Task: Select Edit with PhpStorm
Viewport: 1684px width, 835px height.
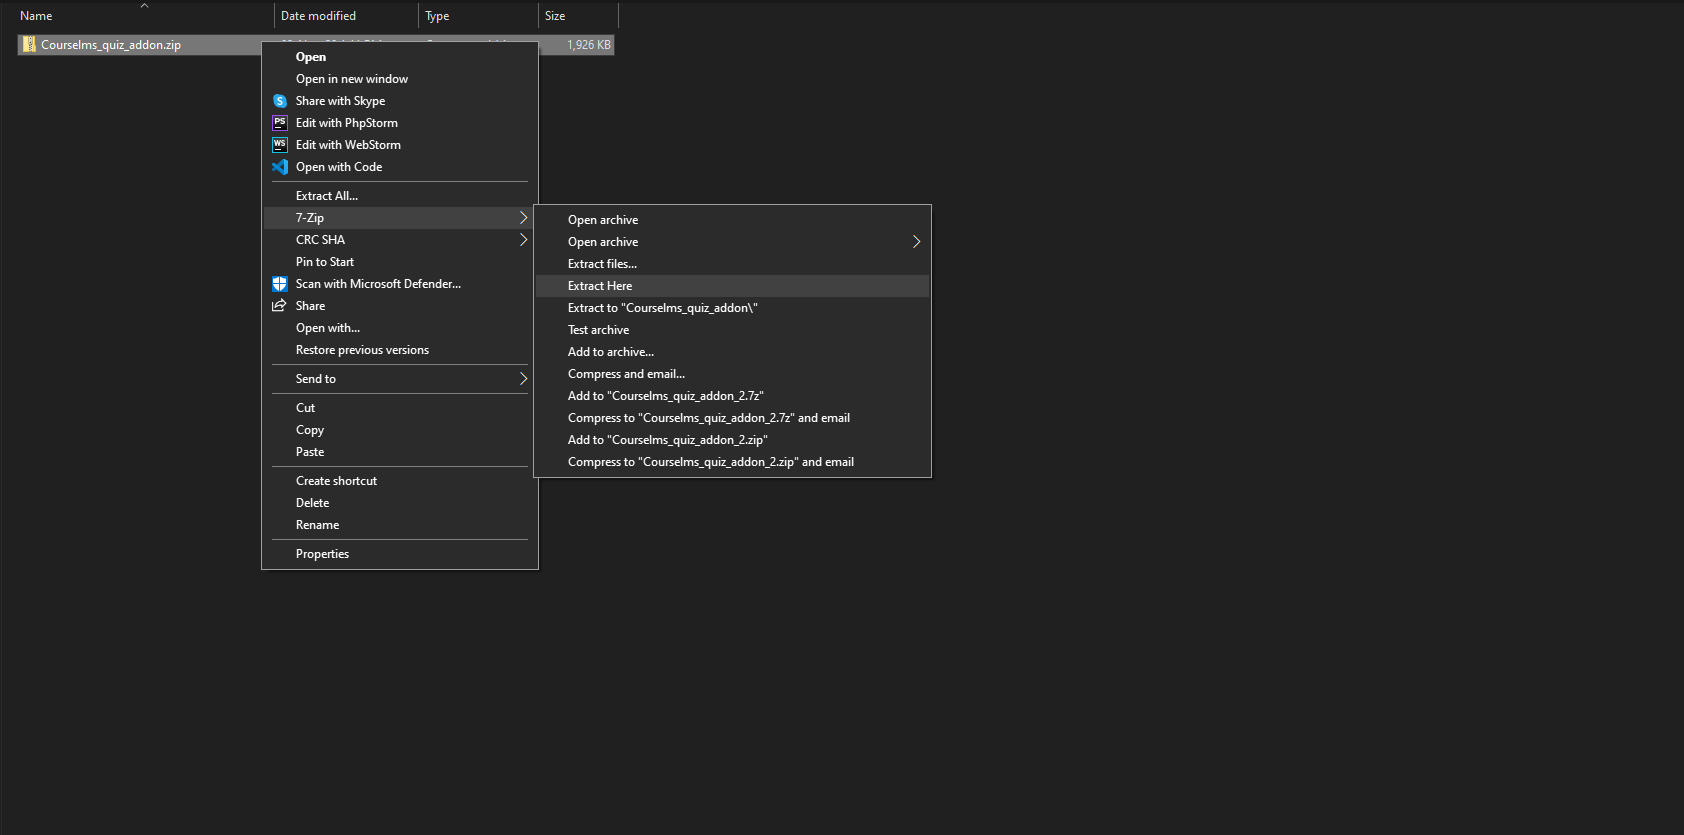Action: pos(400,123)
